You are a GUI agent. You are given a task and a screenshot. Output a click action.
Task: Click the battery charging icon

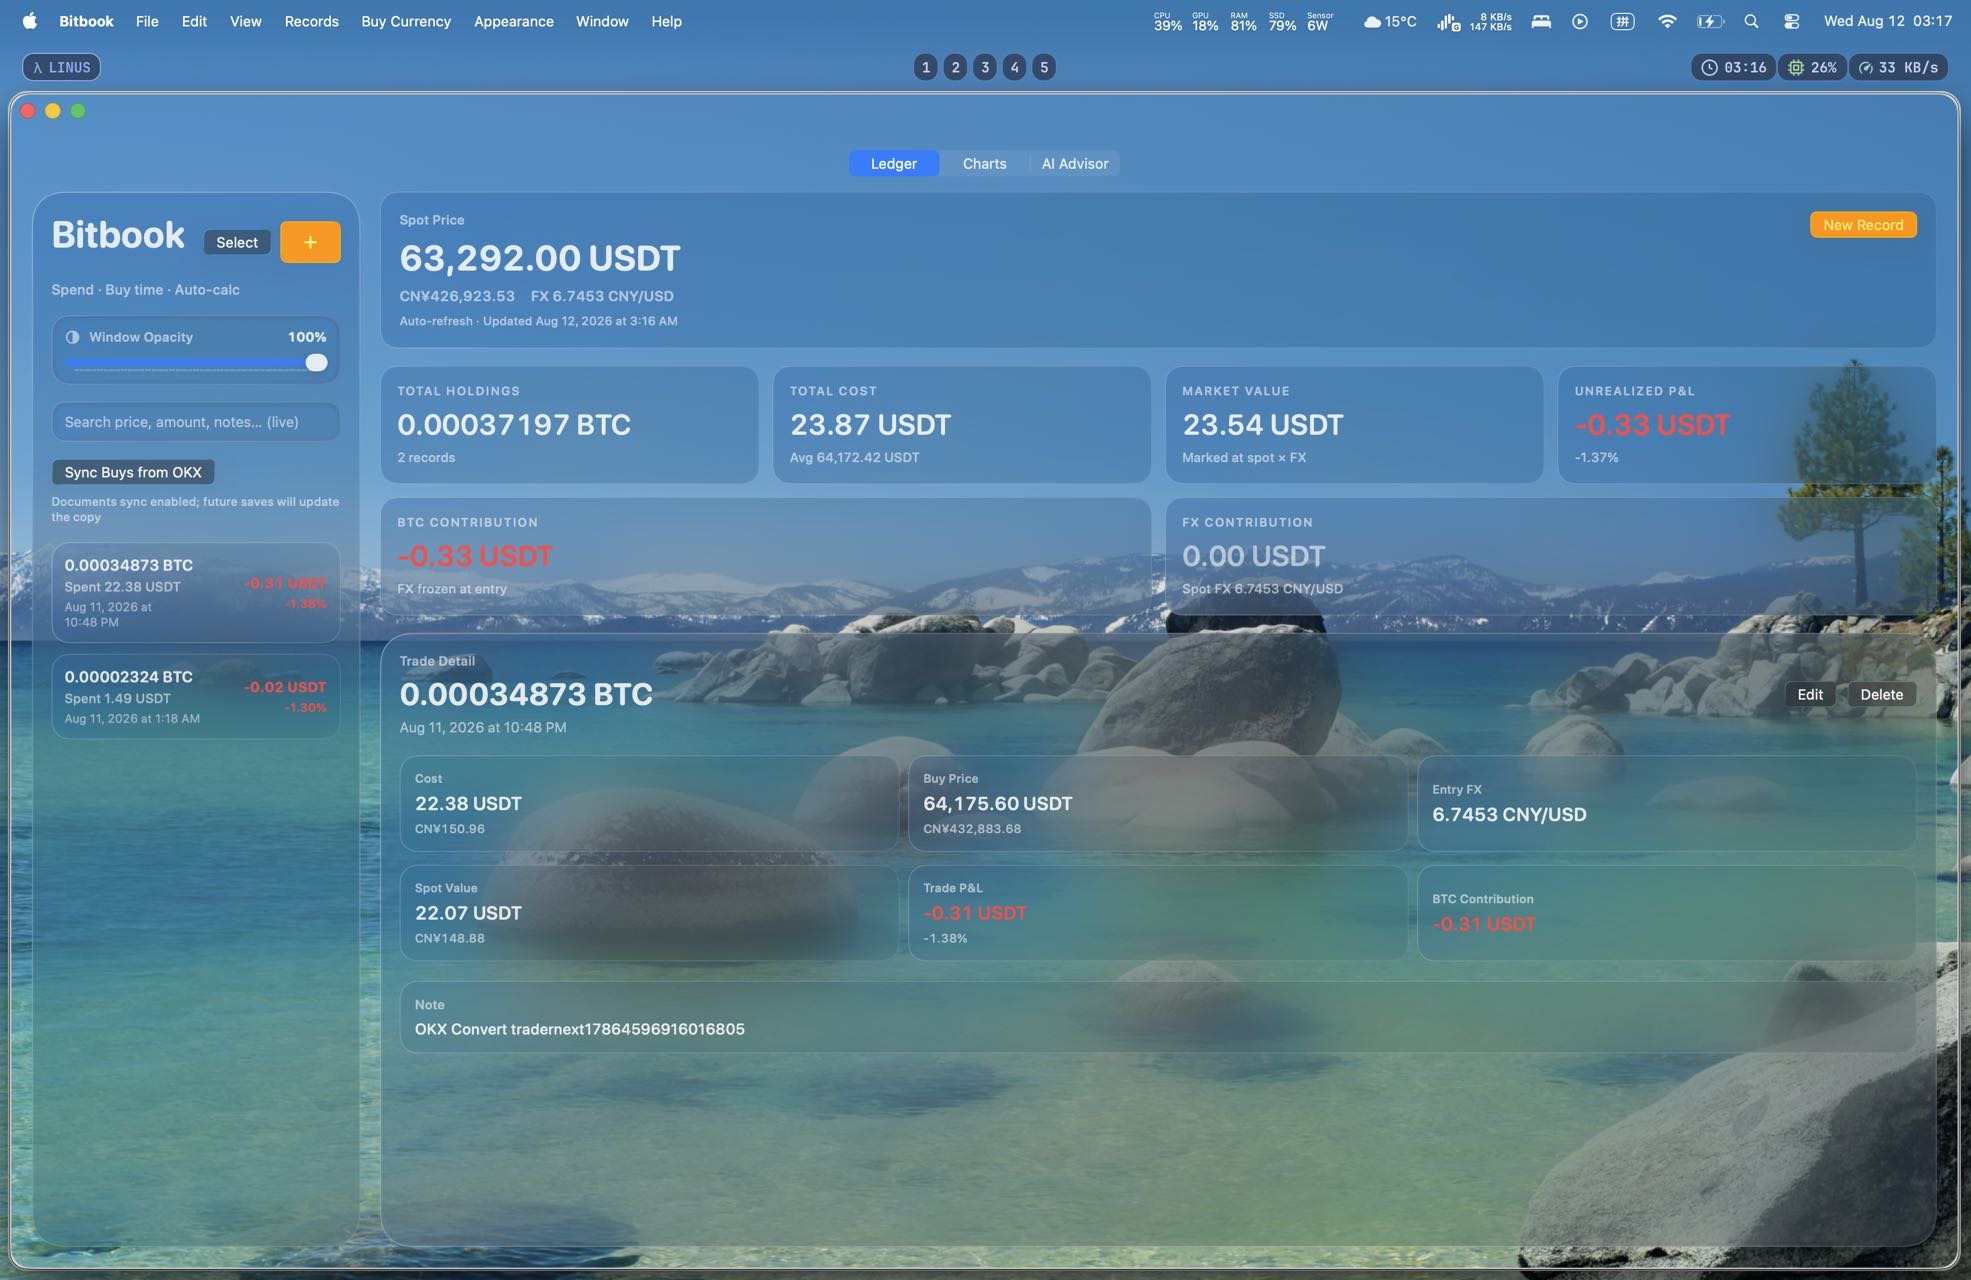click(1710, 21)
